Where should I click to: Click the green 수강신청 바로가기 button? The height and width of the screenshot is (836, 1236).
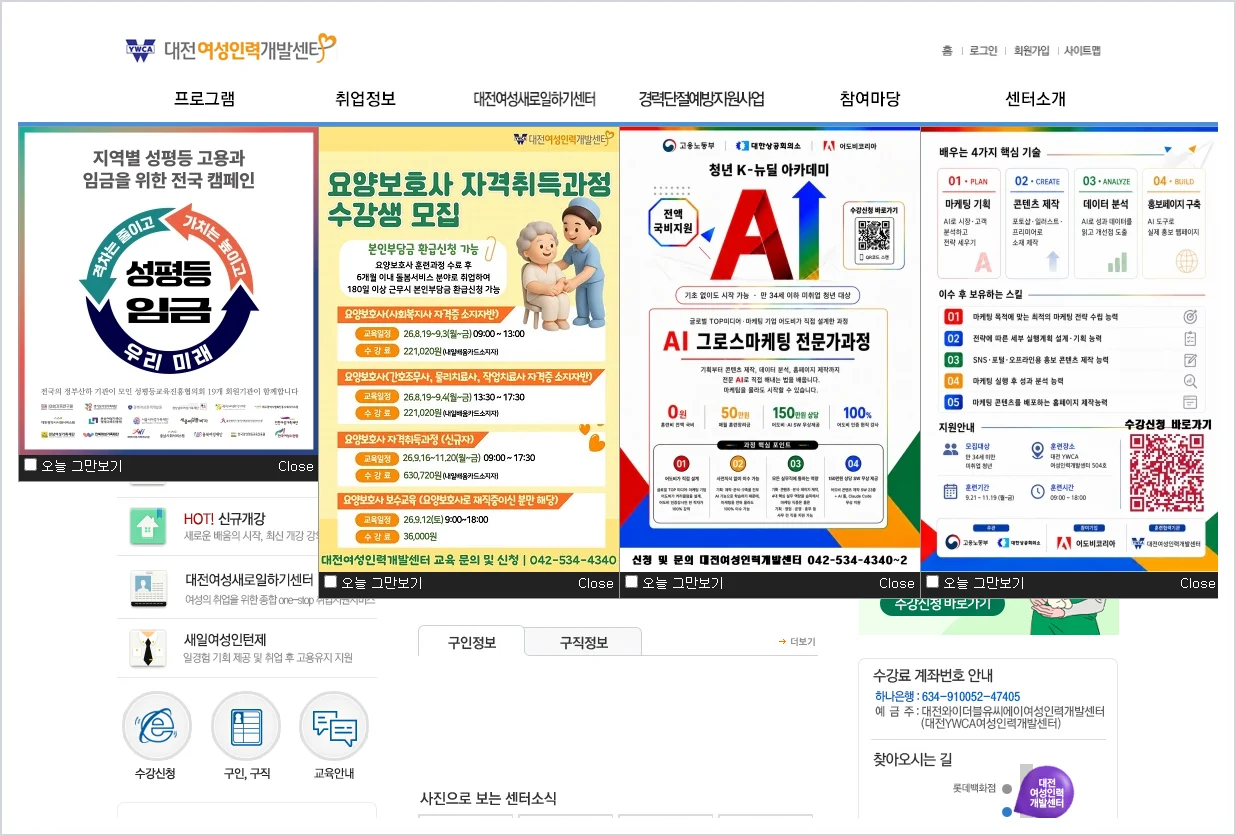[x=944, y=605]
